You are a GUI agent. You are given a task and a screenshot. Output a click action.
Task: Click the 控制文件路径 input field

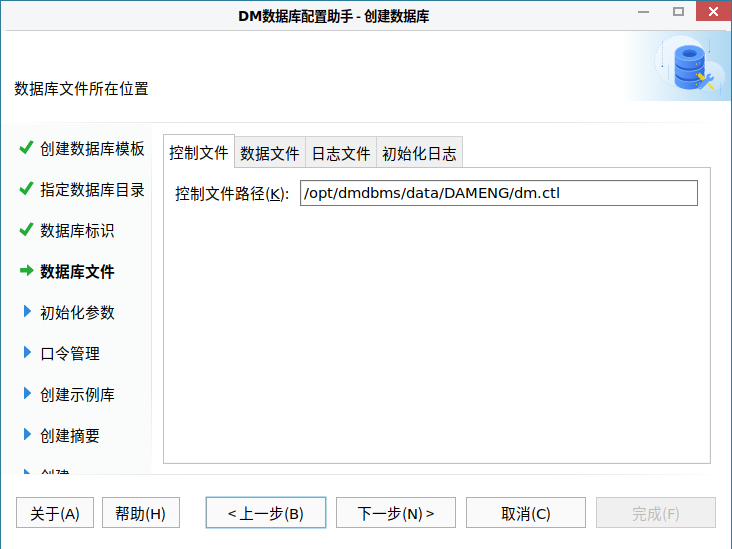coord(499,193)
